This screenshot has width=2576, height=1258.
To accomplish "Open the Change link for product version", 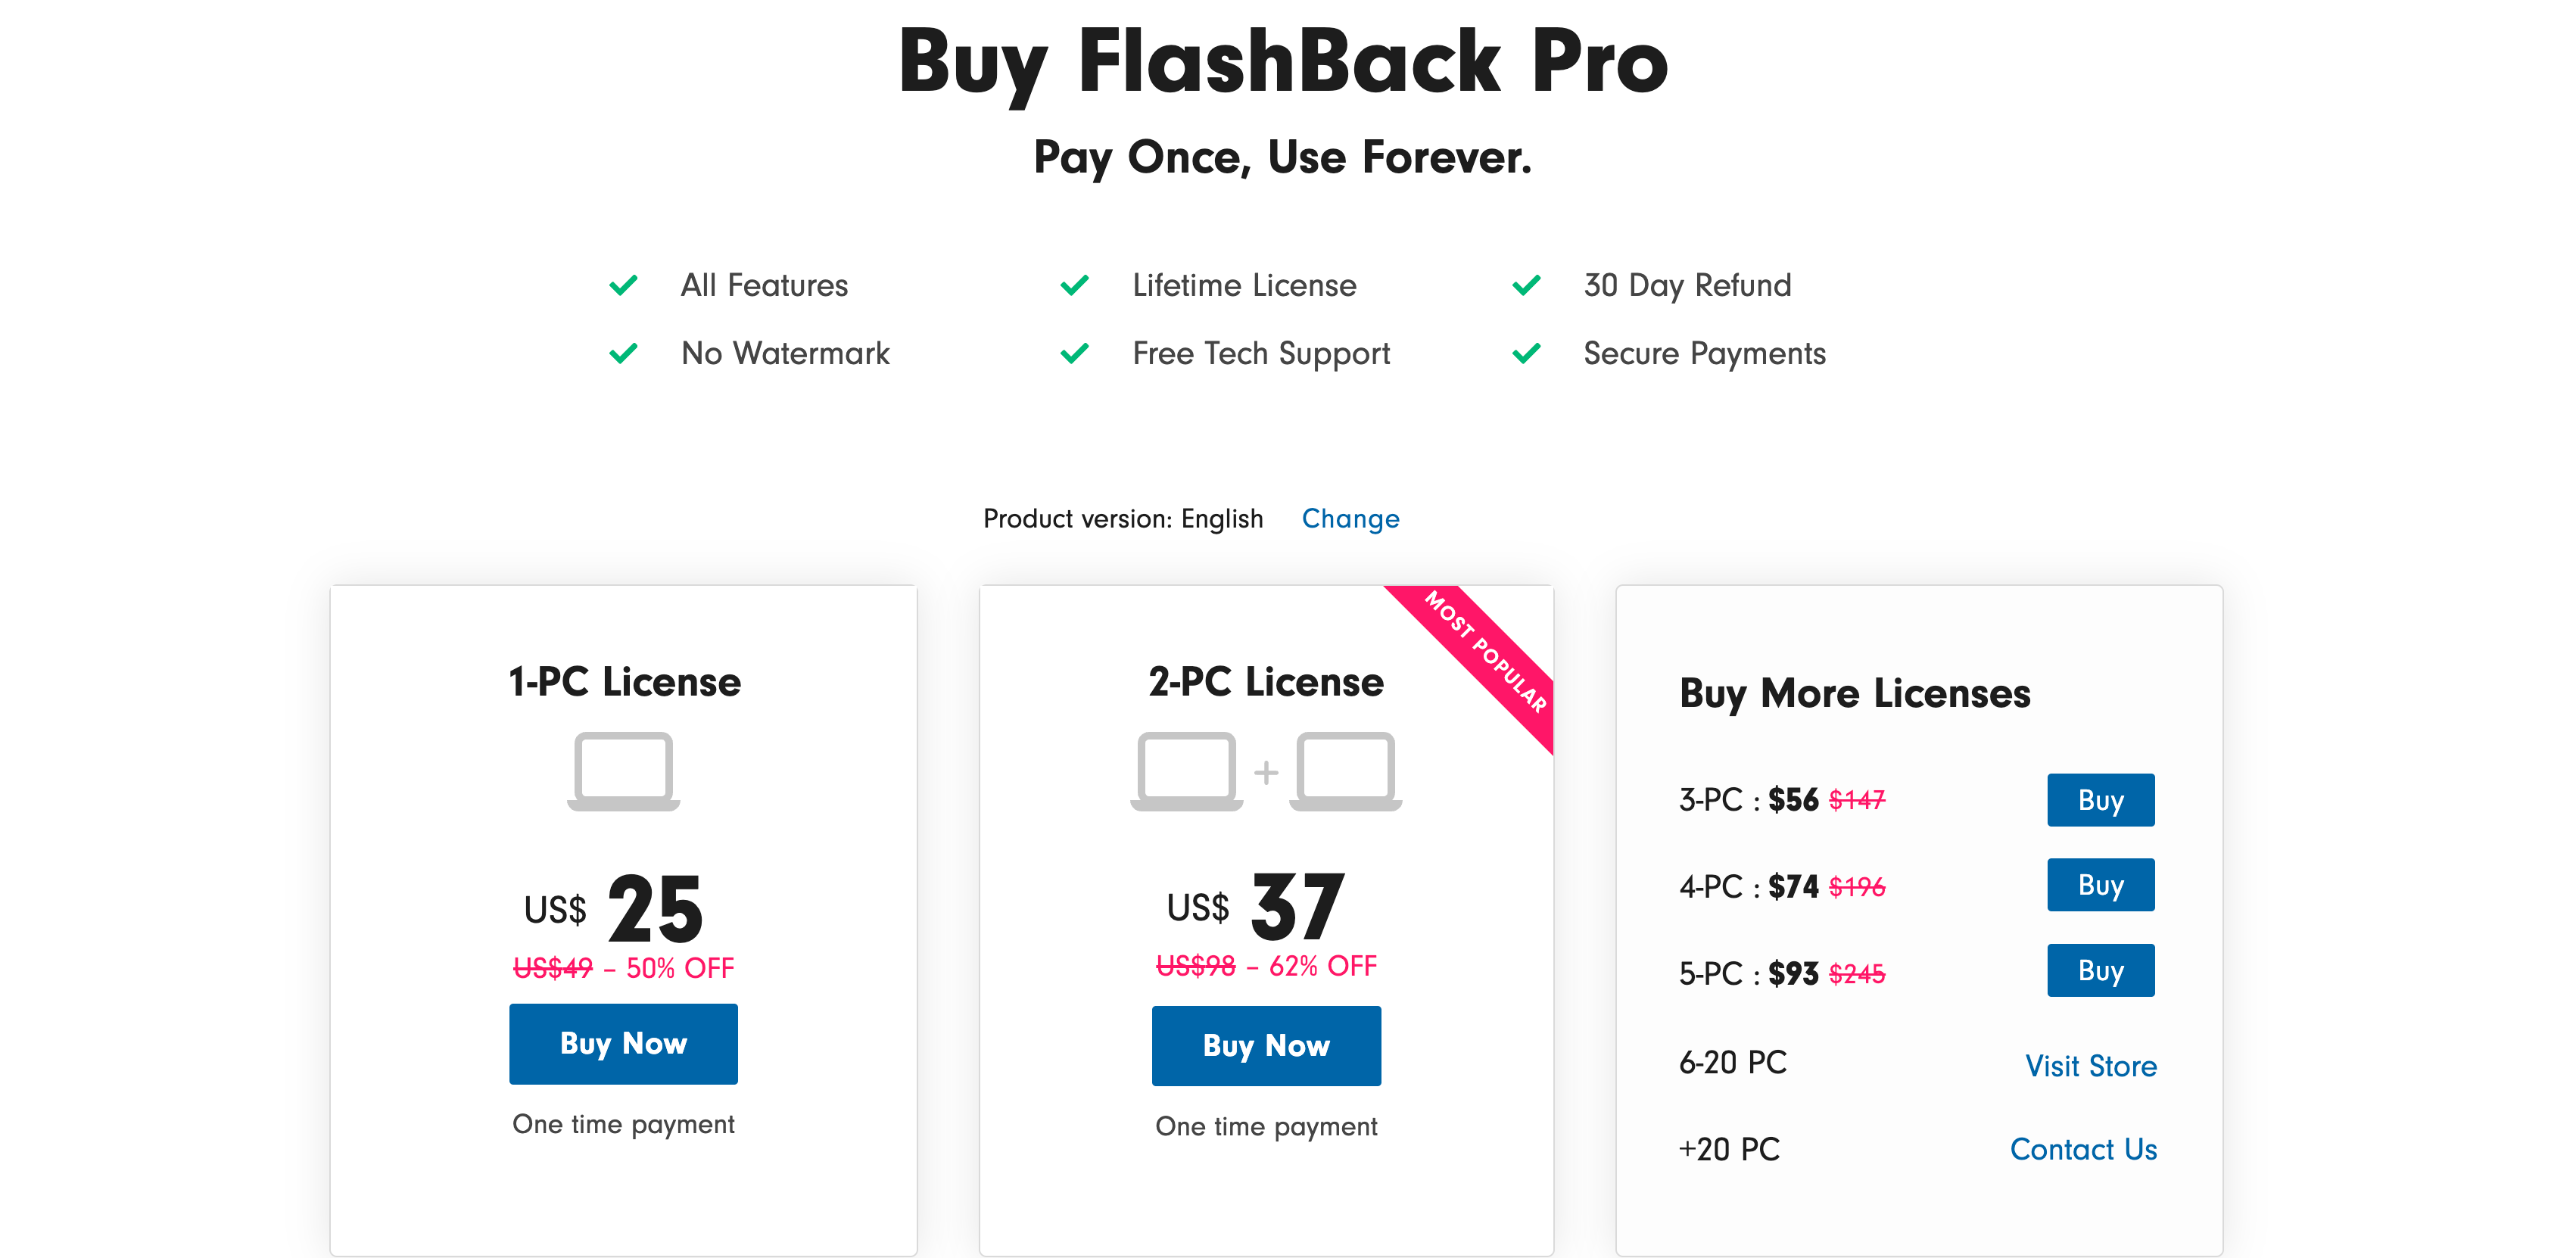I will tap(1350, 518).
